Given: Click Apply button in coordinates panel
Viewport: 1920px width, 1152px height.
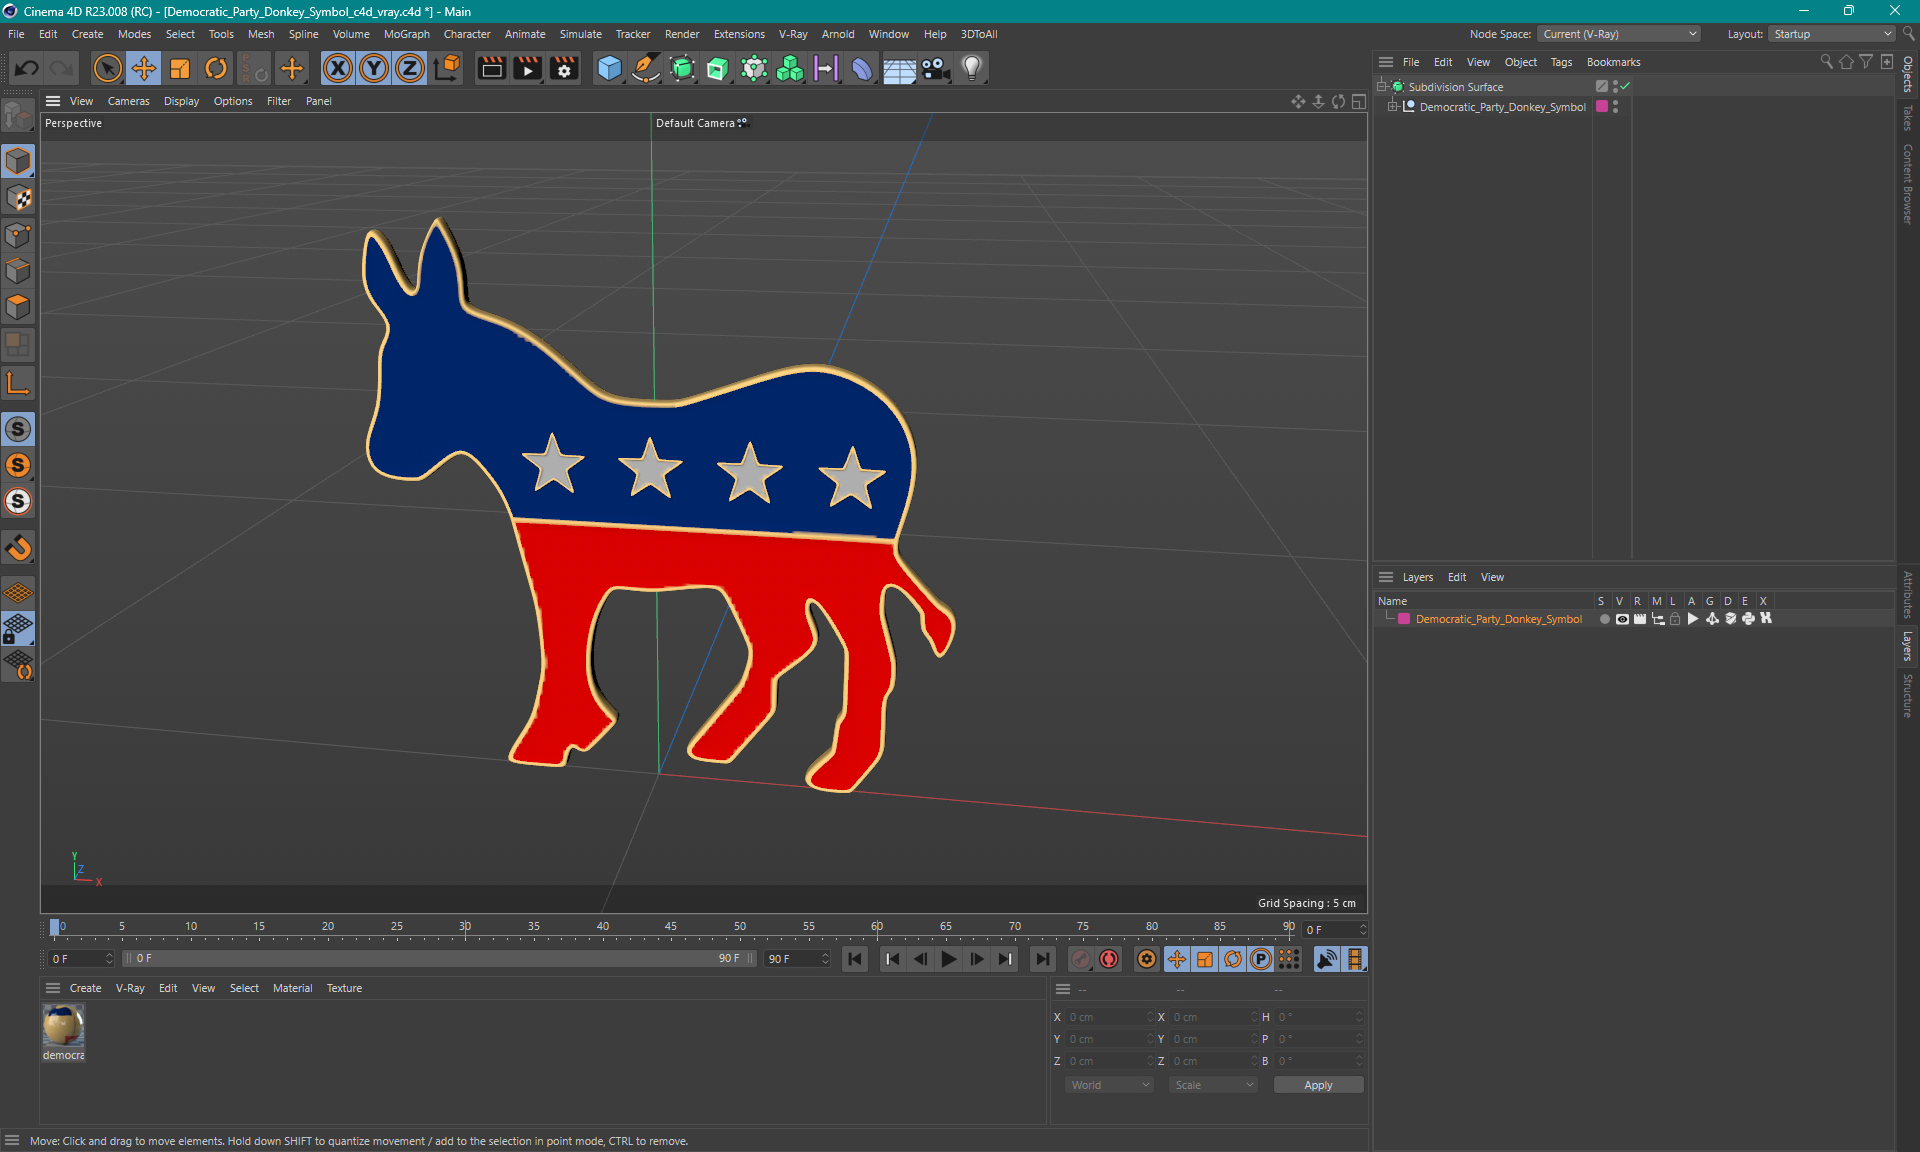Looking at the screenshot, I should point(1318,1085).
